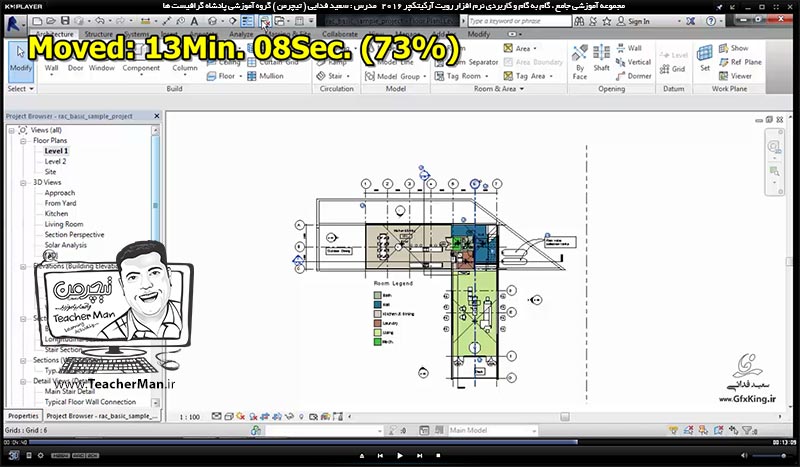Click the Thin Lines icon
Viewport: 800px width, 467px height.
247,21
